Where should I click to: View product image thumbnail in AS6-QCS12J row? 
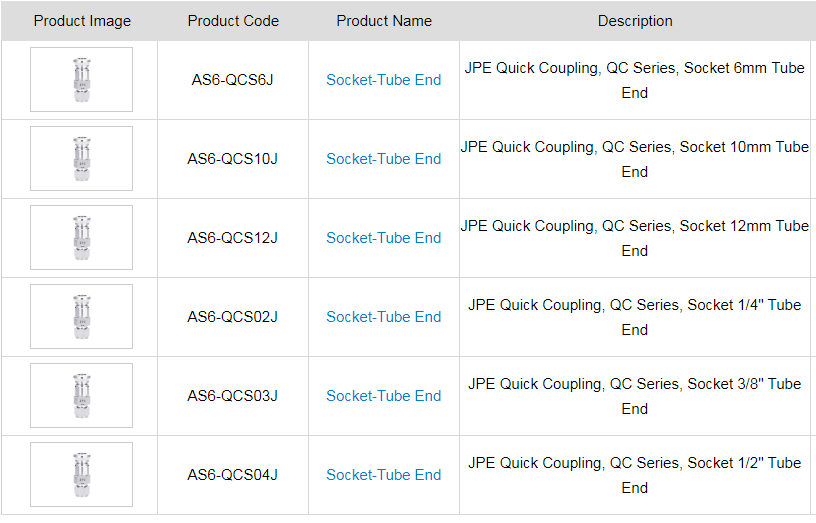(81, 238)
